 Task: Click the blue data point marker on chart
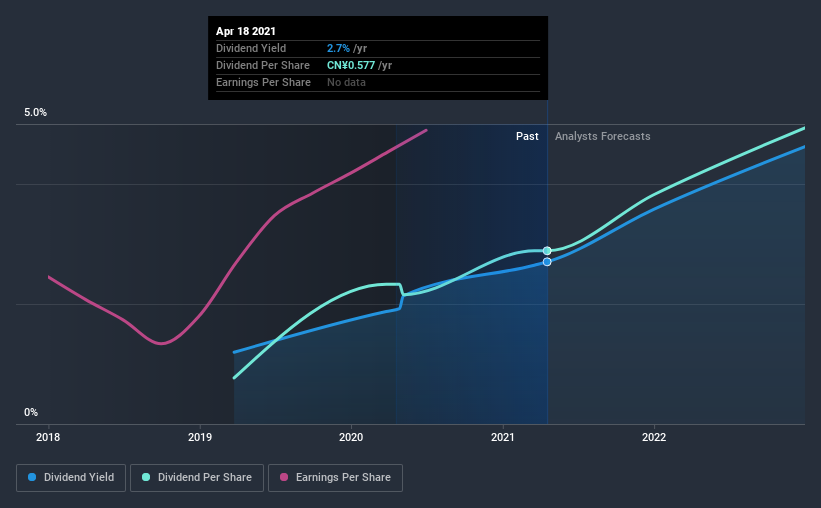547,262
